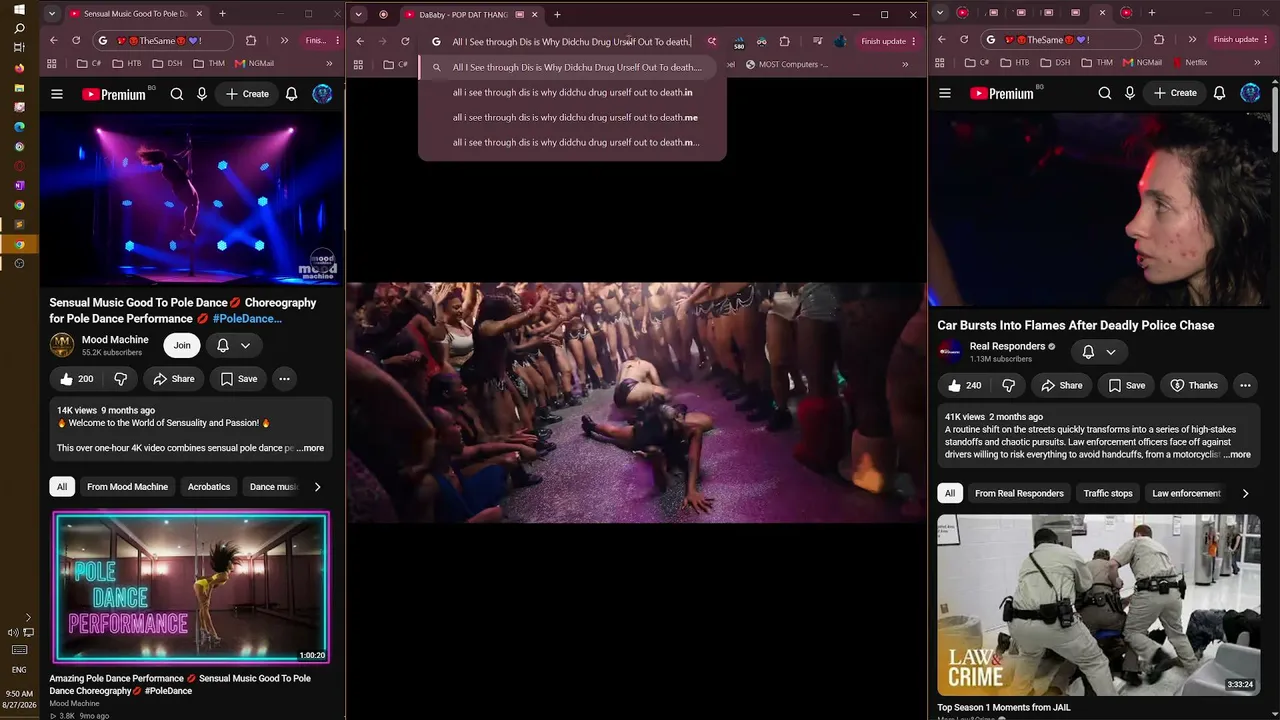Screen dimensions: 1280x720
Task: Select the From Real Responders filter chip
Action: click(1019, 493)
